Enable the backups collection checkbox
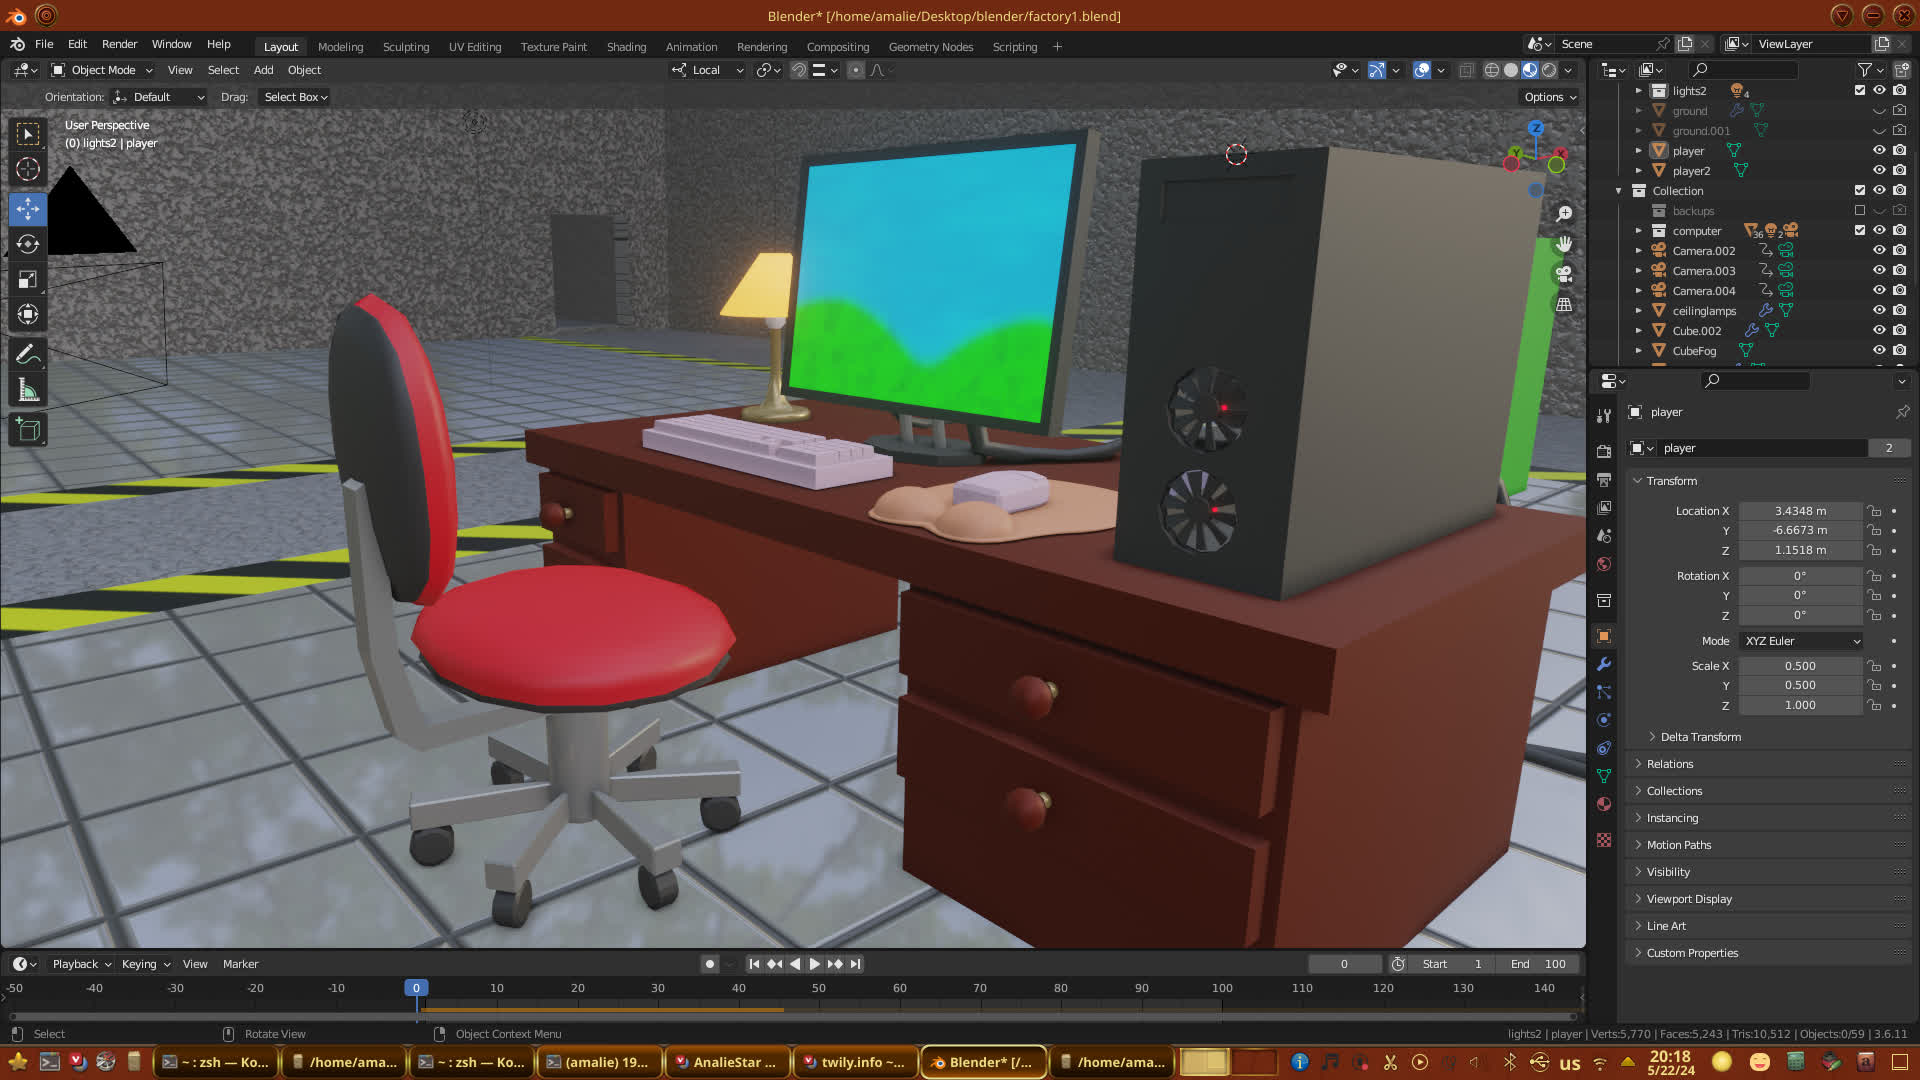Viewport: 1920px width, 1080px height. click(1860, 211)
